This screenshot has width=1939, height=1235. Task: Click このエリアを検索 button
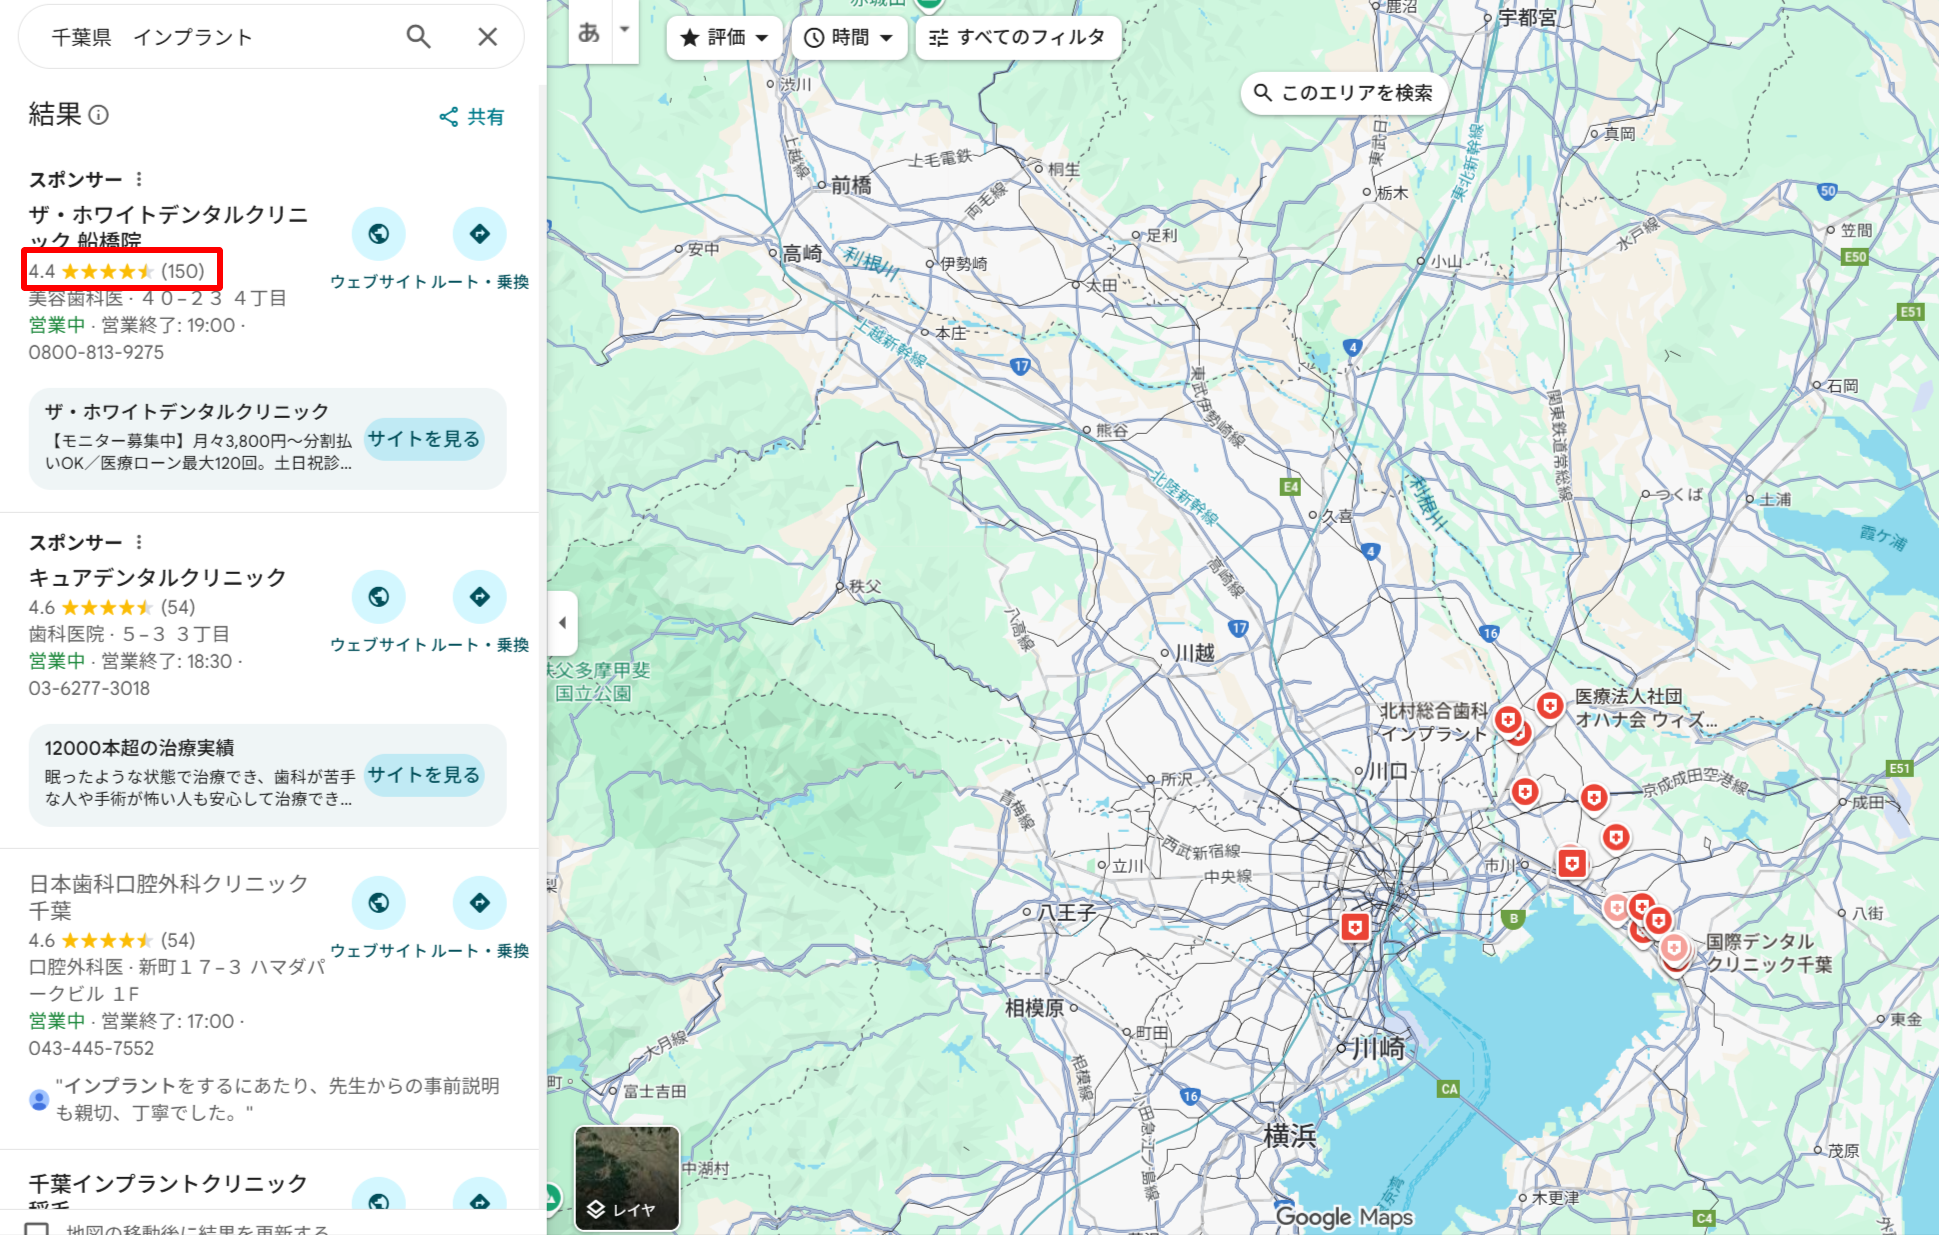tap(1344, 93)
